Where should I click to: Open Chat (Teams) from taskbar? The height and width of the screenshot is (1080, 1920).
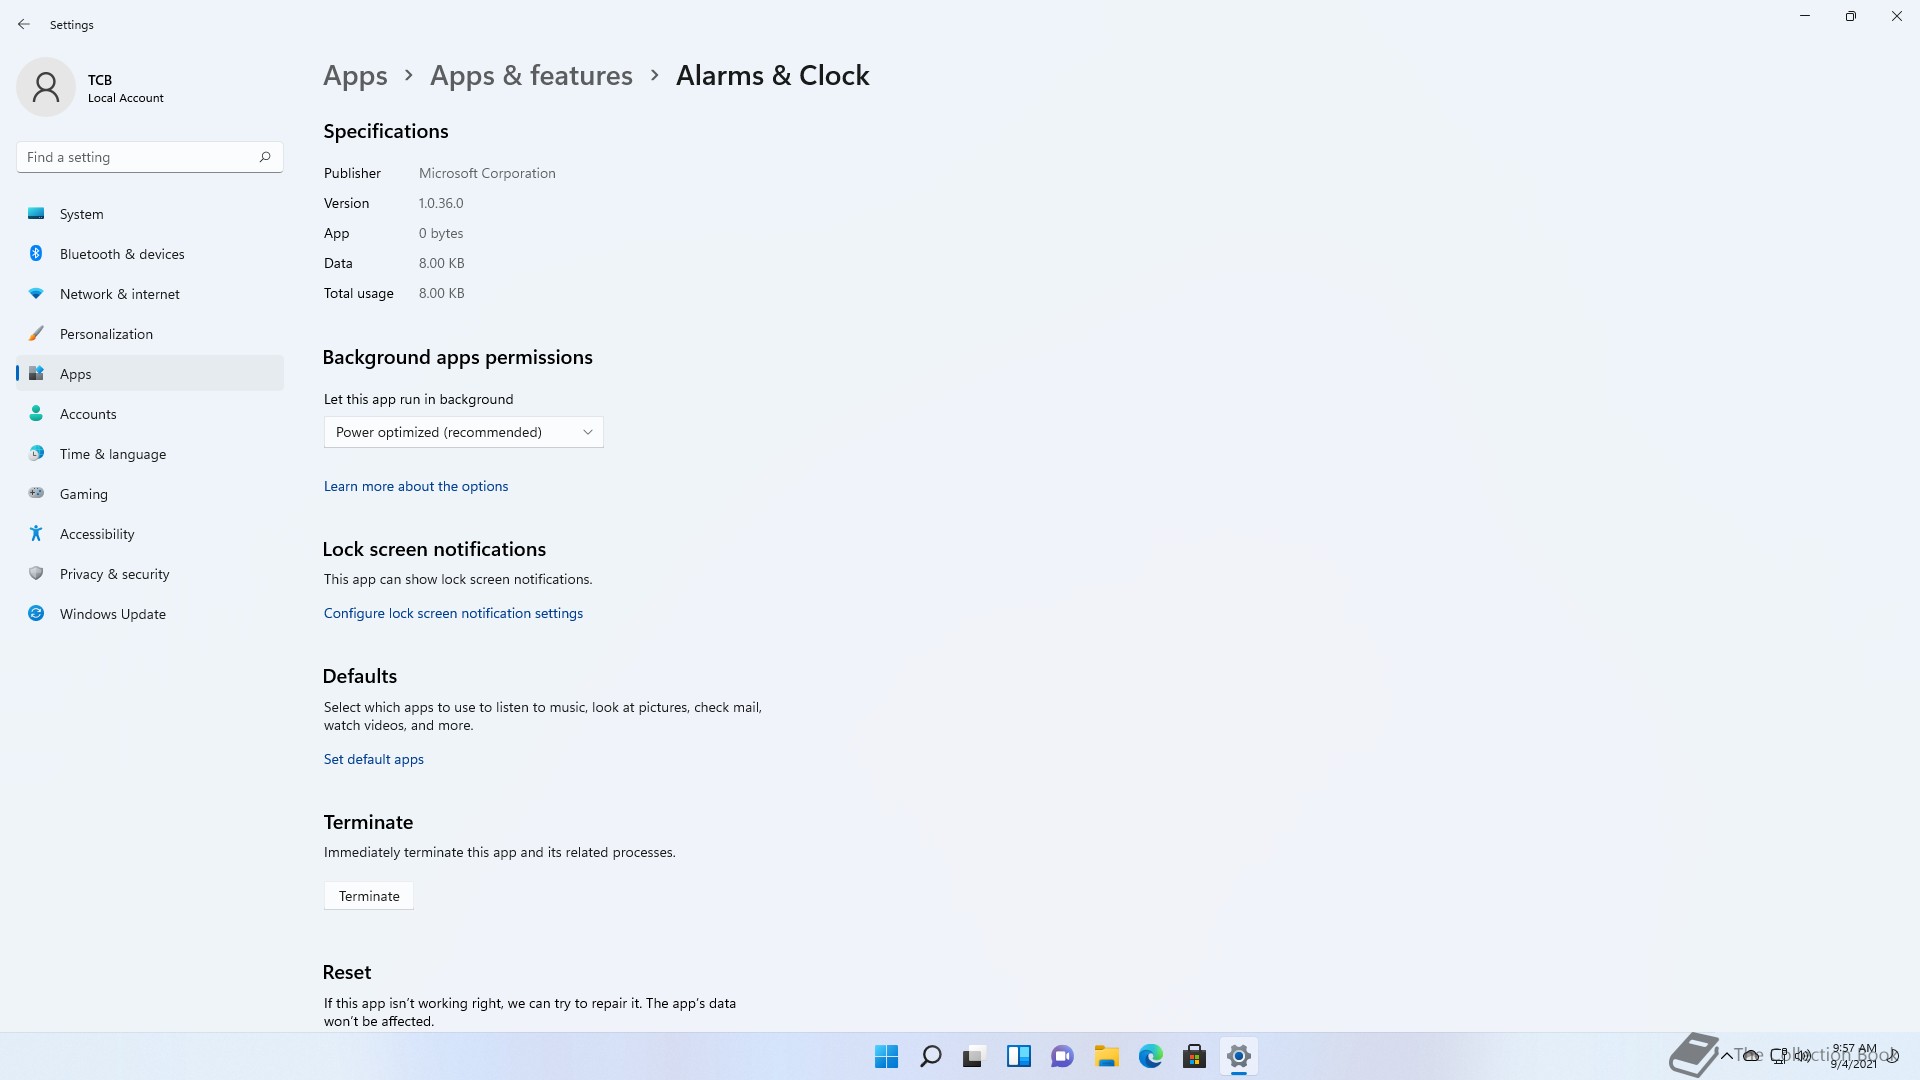point(1062,1056)
